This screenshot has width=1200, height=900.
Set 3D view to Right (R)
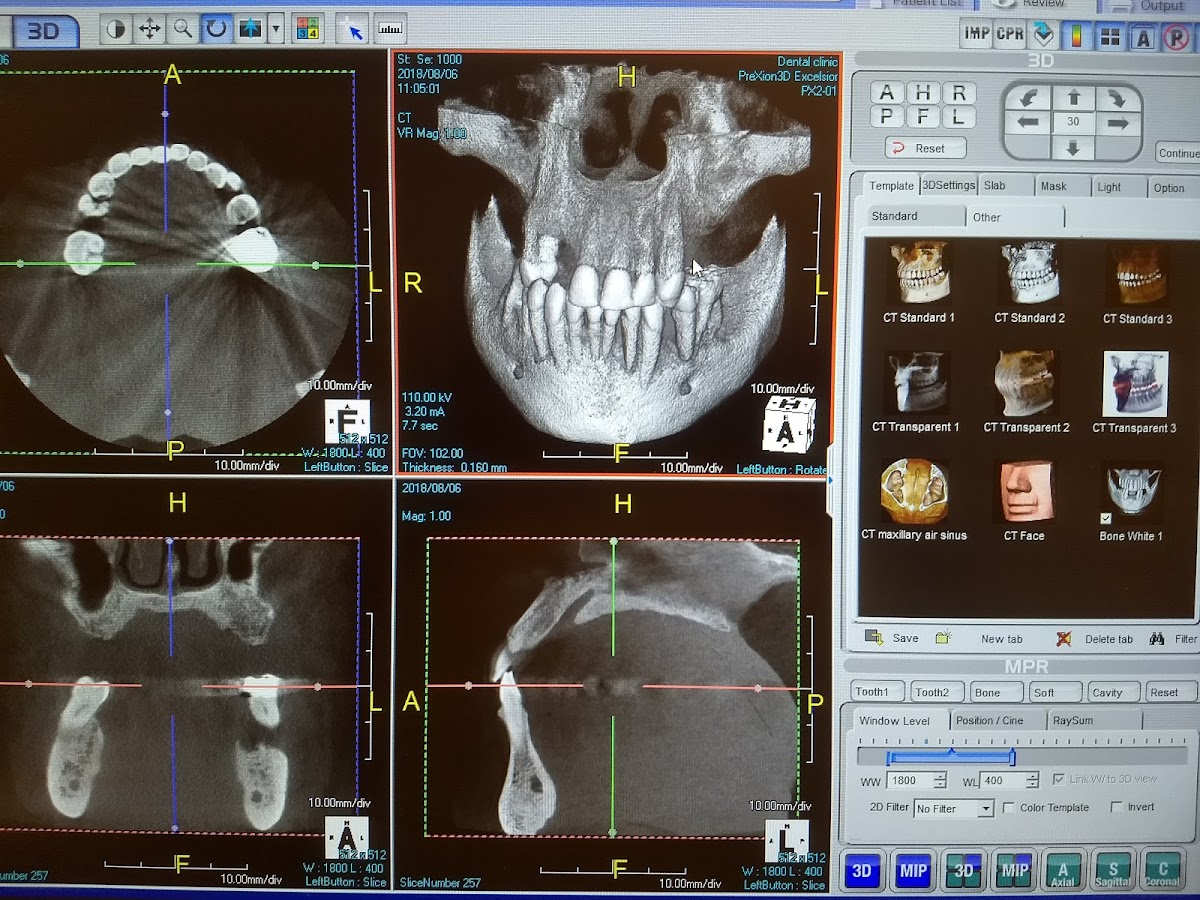[958, 93]
